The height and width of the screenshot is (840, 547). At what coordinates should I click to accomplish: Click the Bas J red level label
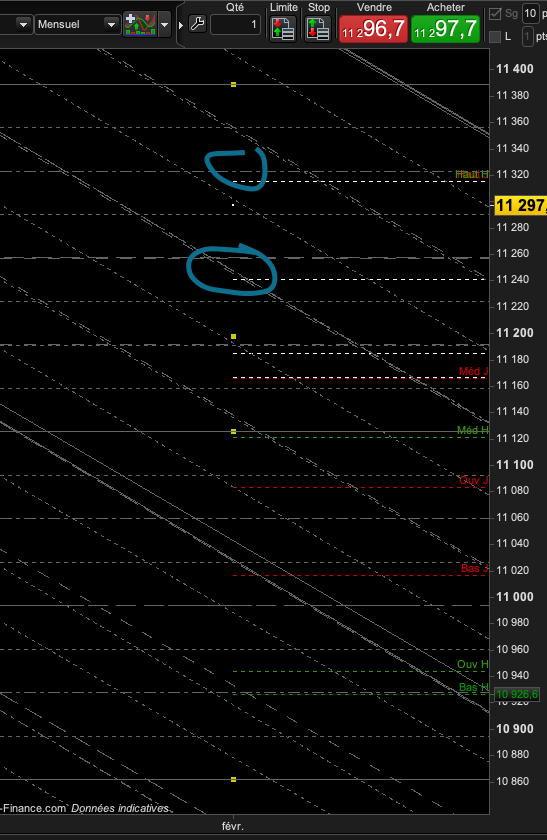pyautogui.click(x=474, y=568)
